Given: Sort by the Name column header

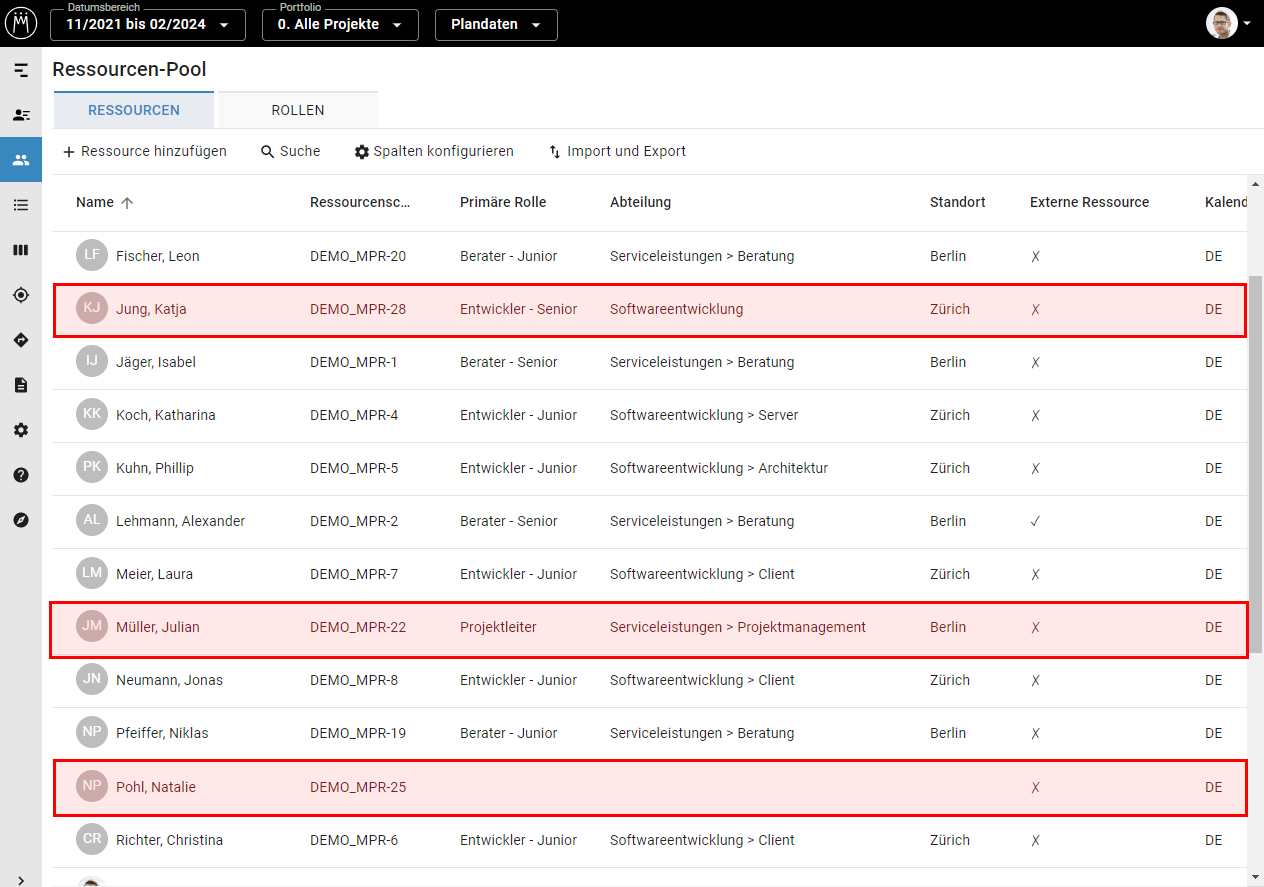Looking at the screenshot, I should coord(96,202).
